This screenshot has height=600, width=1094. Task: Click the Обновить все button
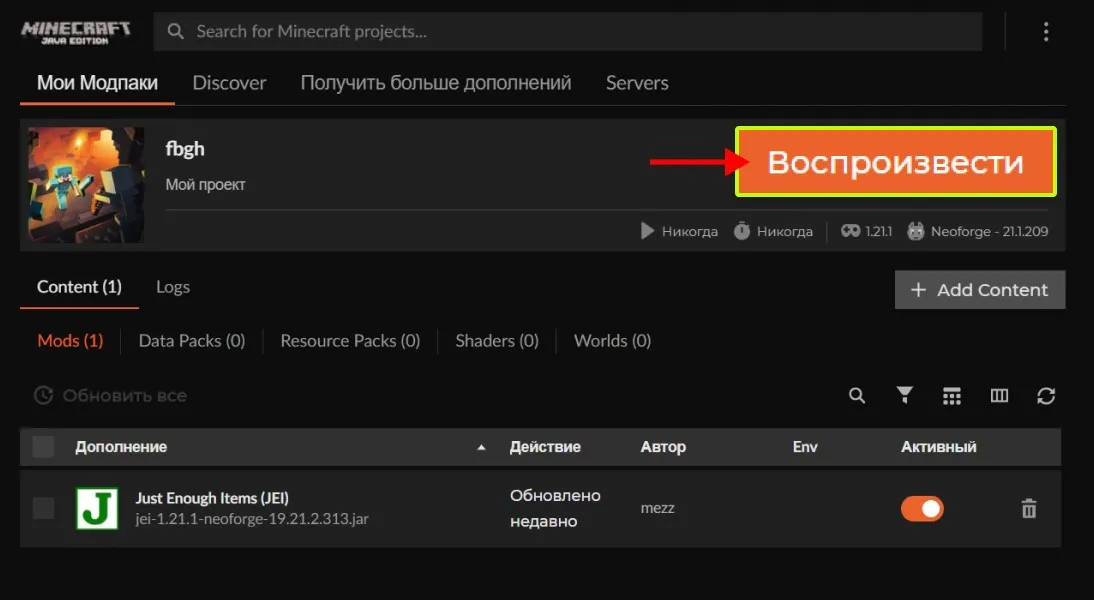click(110, 396)
